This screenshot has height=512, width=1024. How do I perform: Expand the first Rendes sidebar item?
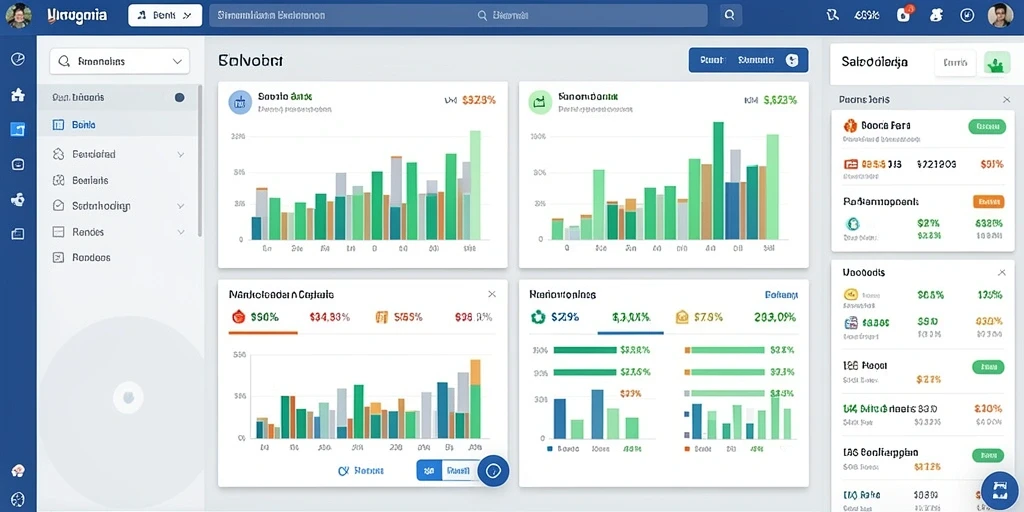[x=119, y=232]
